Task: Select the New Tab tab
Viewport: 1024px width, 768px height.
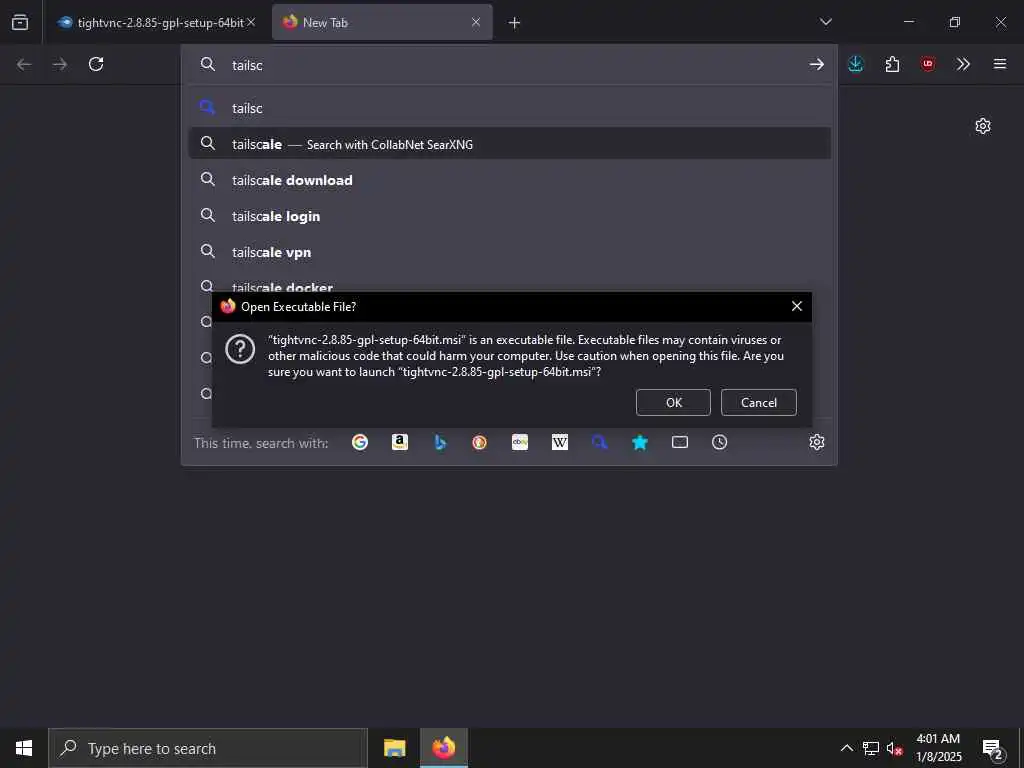Action: click(382, 22)
